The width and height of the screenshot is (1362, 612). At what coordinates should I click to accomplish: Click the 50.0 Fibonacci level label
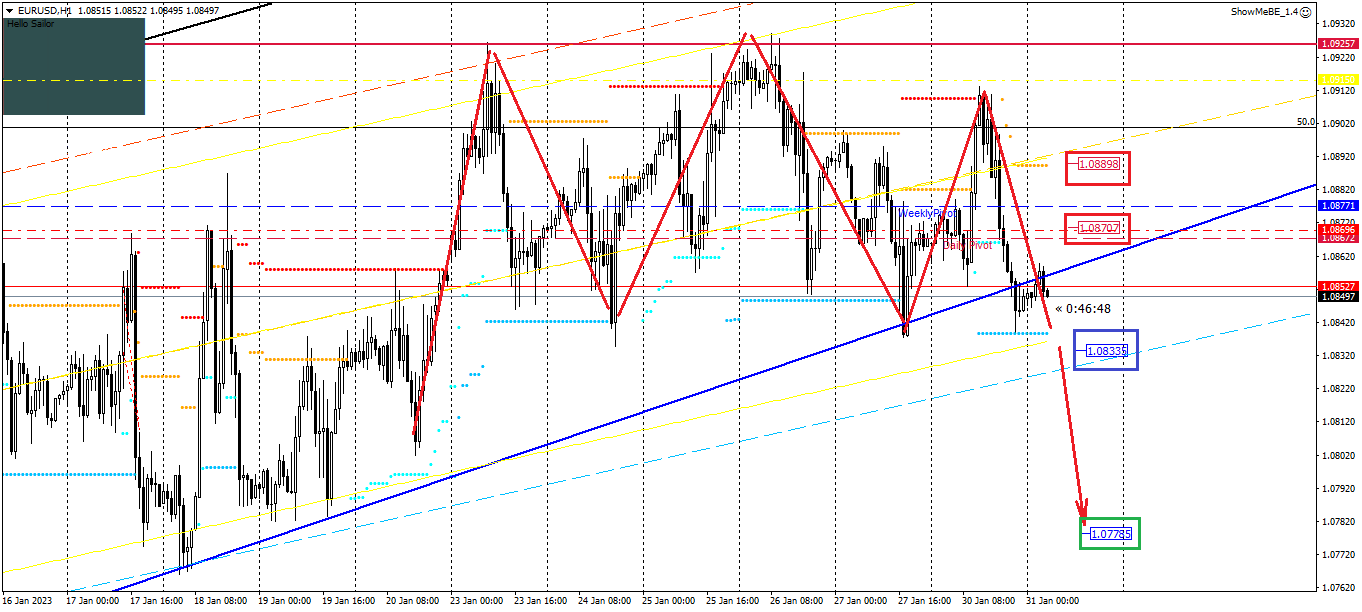tap(1305, 122)
